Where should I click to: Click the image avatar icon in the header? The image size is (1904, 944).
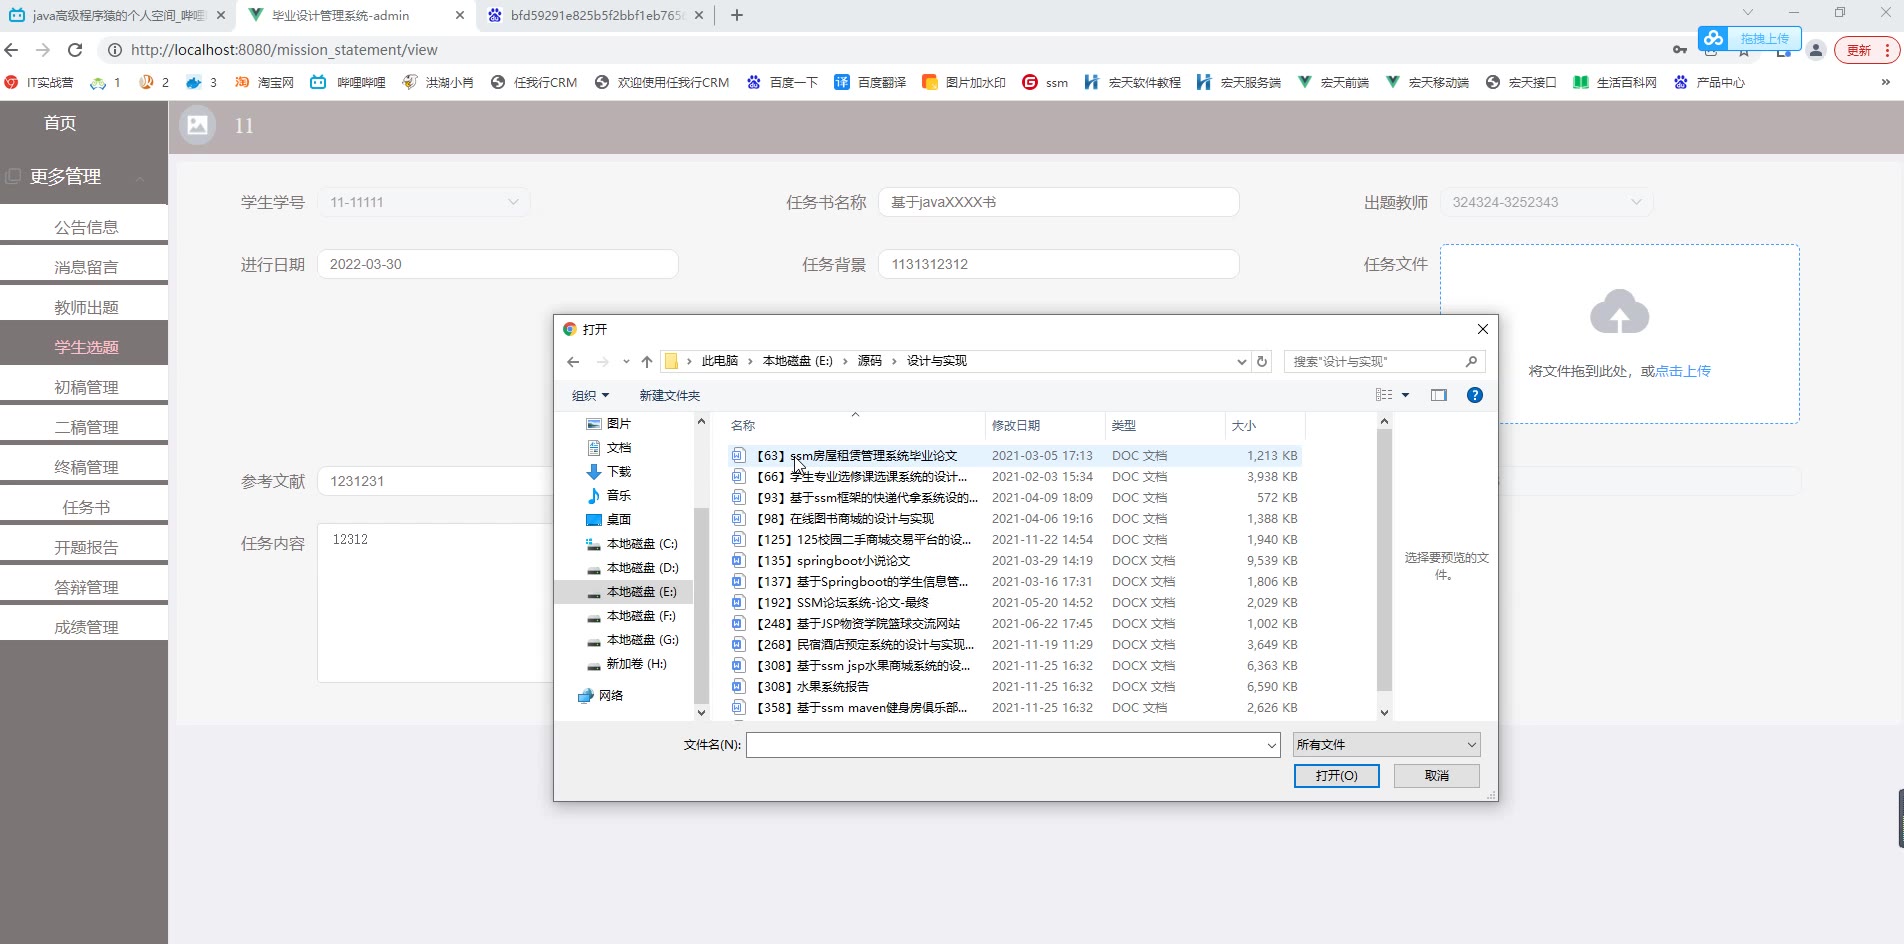pos(198,125)
